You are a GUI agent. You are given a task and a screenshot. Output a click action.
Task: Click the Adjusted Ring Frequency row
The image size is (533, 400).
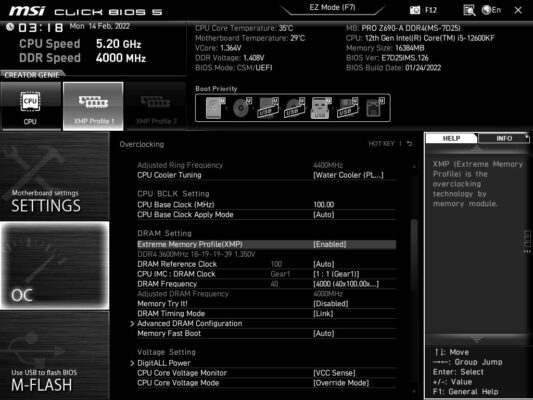point(266,165)
